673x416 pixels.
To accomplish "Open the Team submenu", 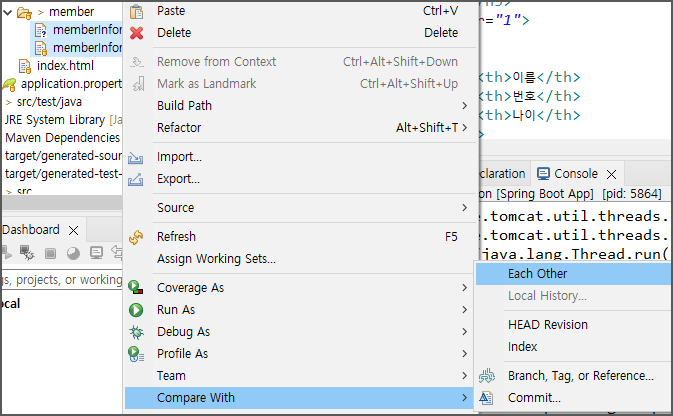I will [300, 376].
